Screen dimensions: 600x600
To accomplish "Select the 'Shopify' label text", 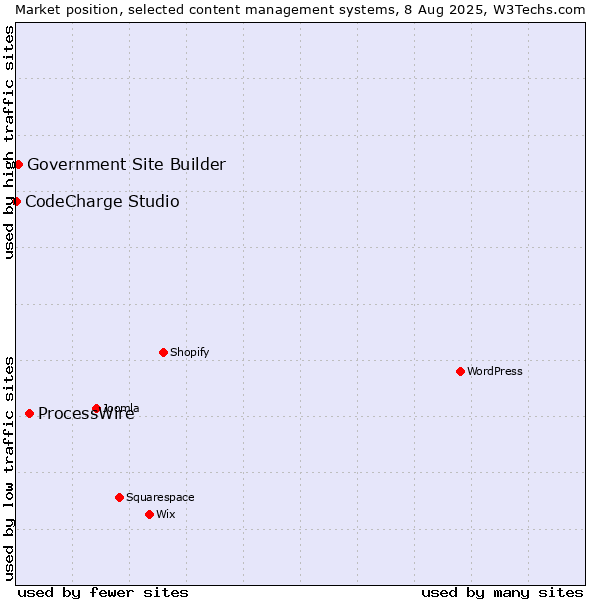I will click(189, 352).
